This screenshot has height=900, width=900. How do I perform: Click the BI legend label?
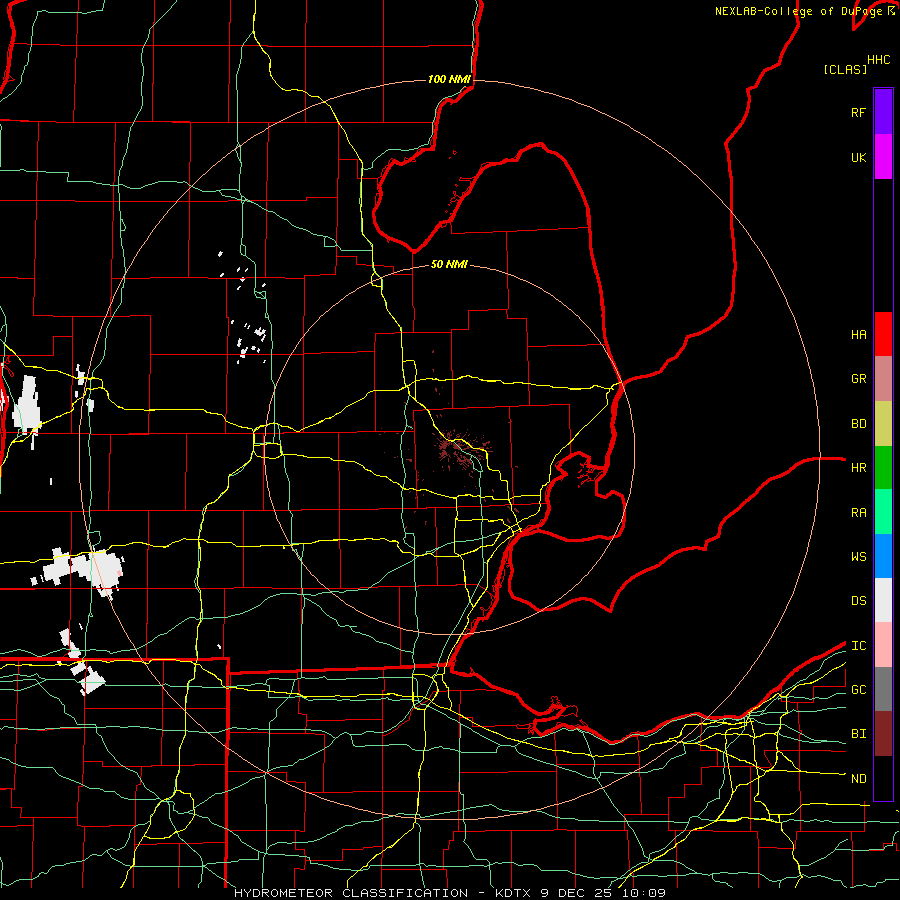click(x=859, y=734)
